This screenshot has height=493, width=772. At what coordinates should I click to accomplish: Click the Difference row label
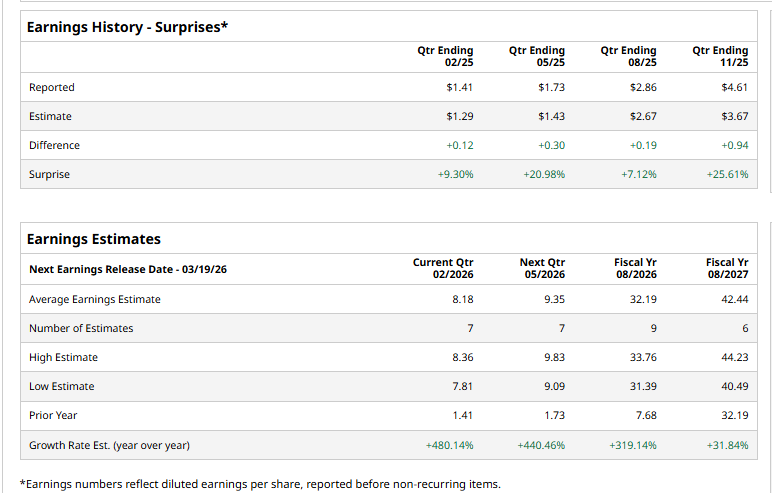pos(54,145)
